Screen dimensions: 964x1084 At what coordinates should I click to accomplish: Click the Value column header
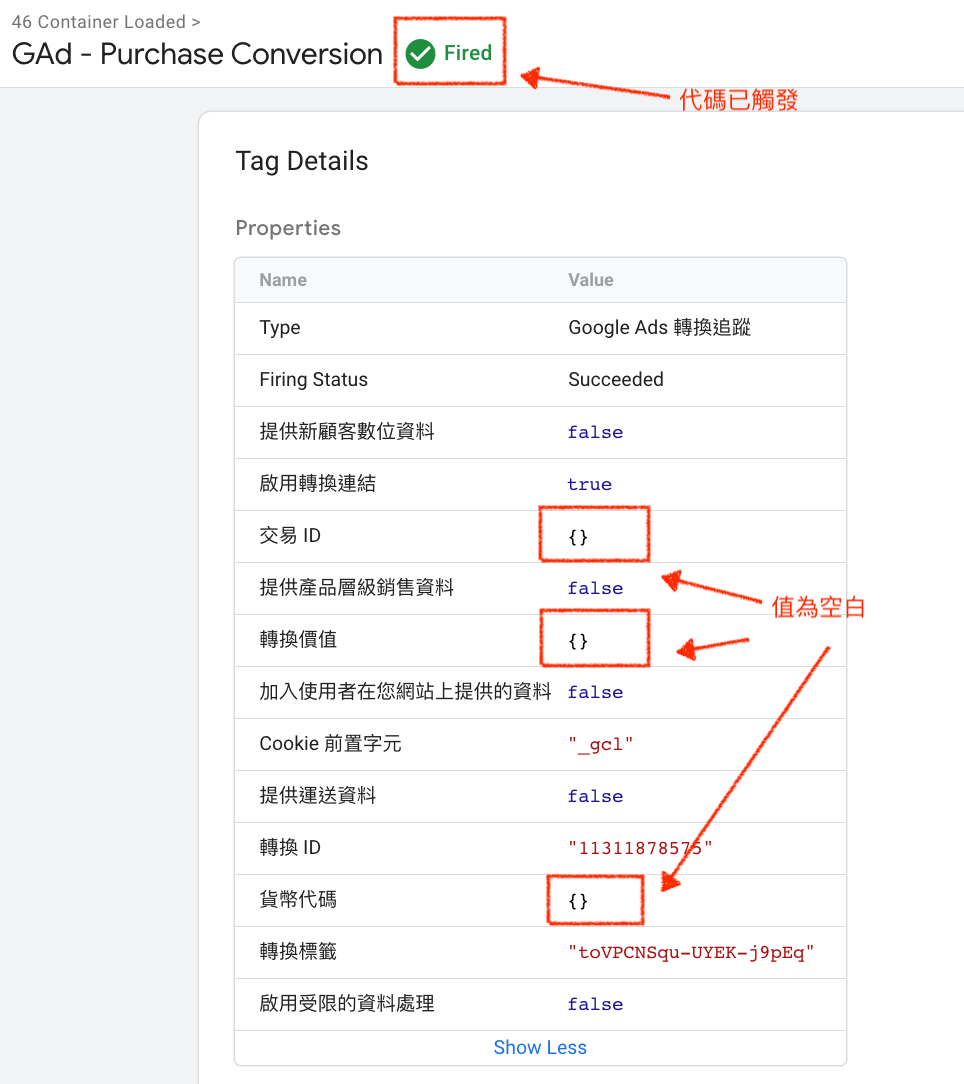(591, 280)
